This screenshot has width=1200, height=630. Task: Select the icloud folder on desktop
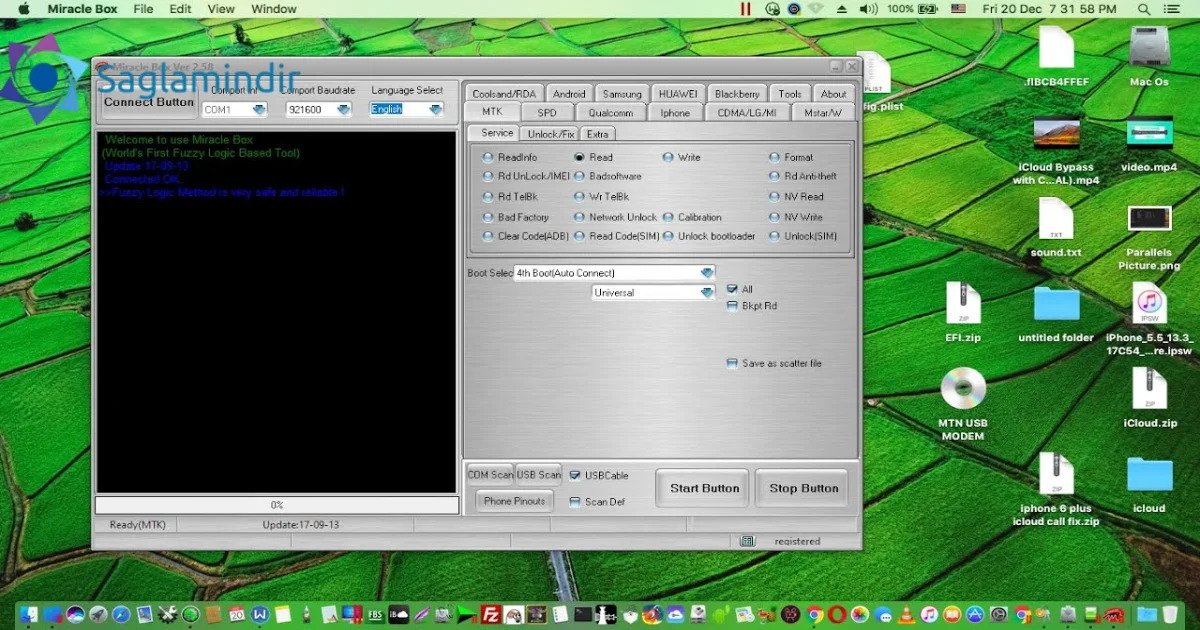pos(1149,475)
